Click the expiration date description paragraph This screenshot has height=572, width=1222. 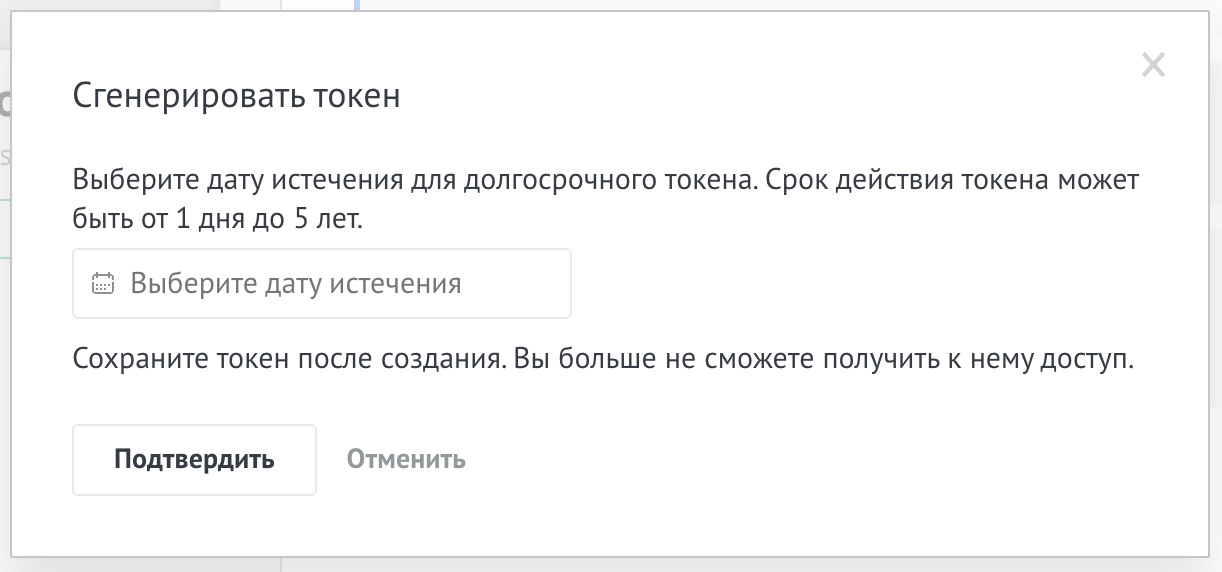pyautogui.click(x=607, y=201)
